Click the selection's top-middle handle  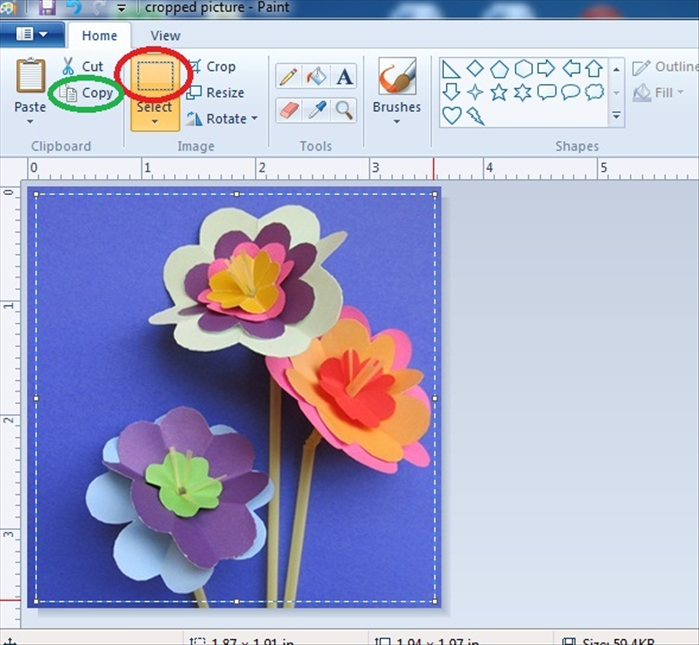pyautogui.click(x=237, y=194)
